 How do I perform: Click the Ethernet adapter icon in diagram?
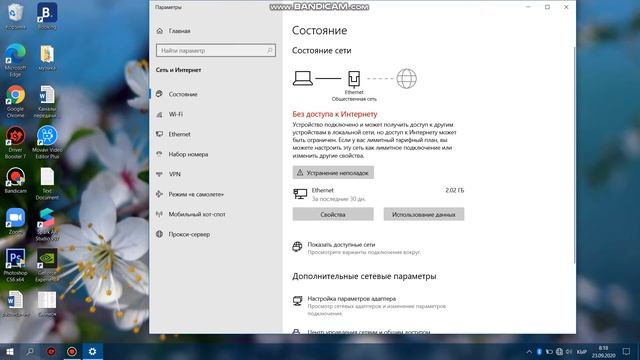pos(354,79)
